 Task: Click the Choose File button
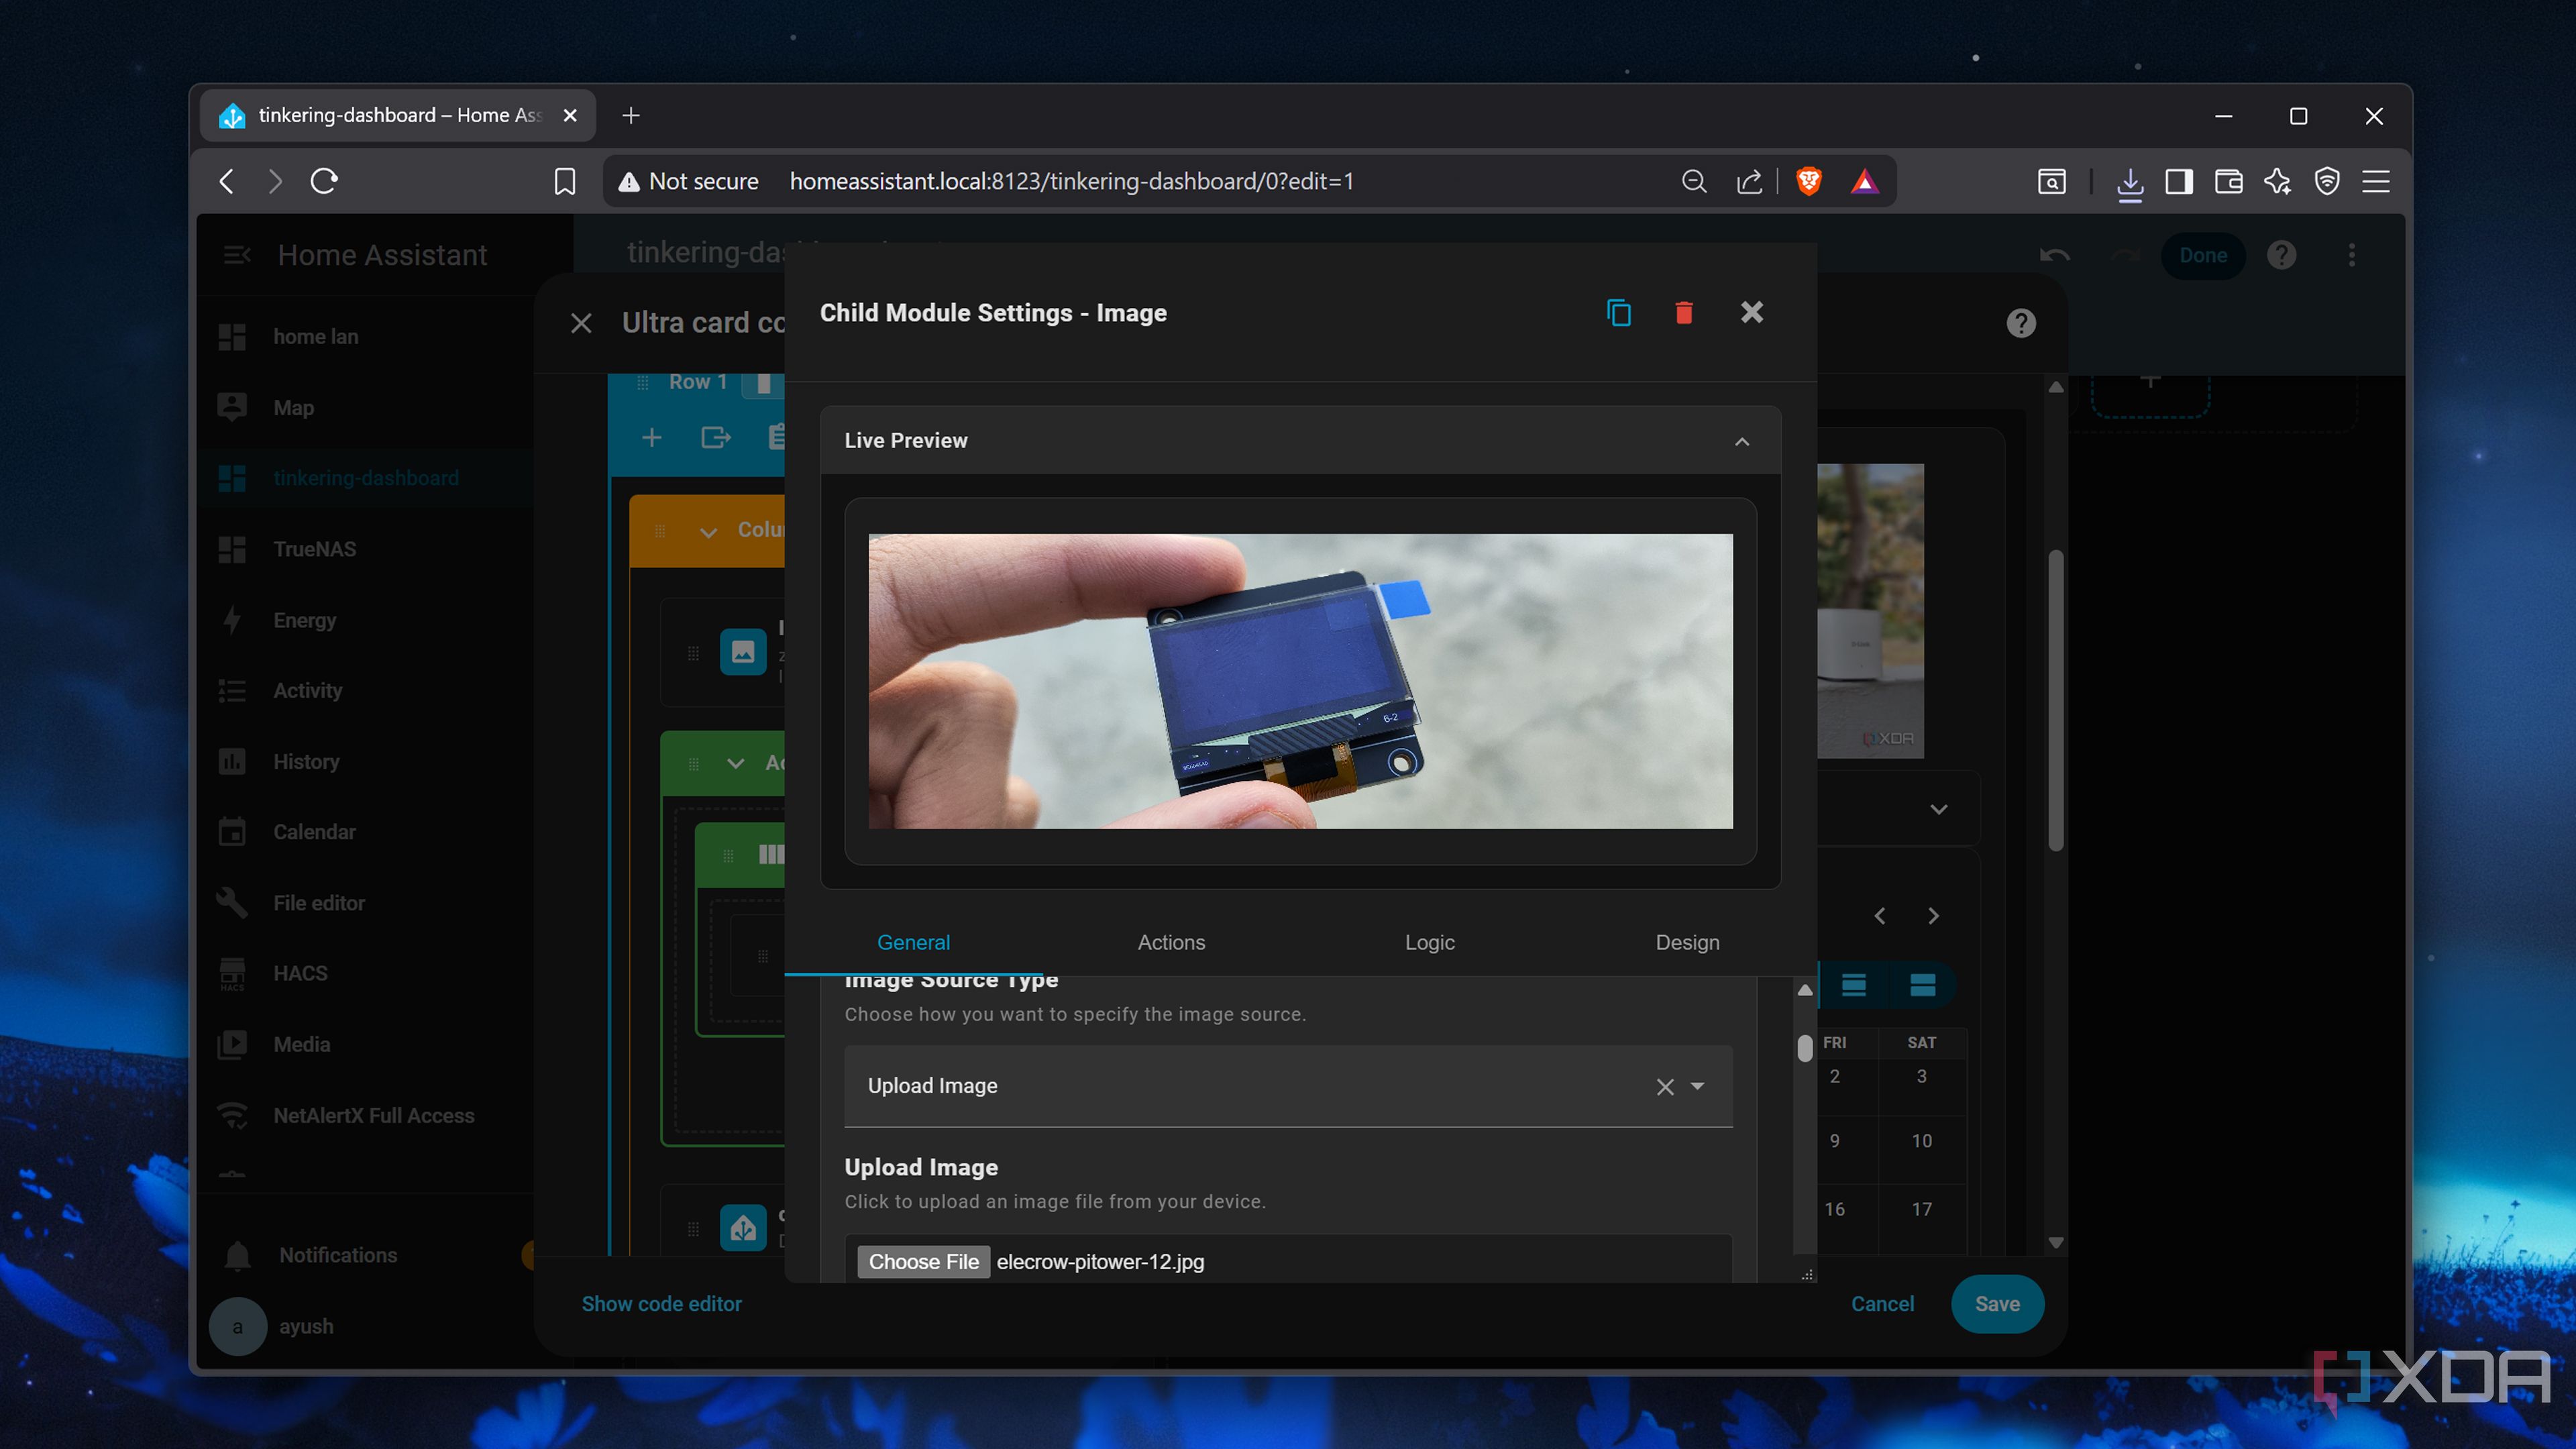point(923,1262)
